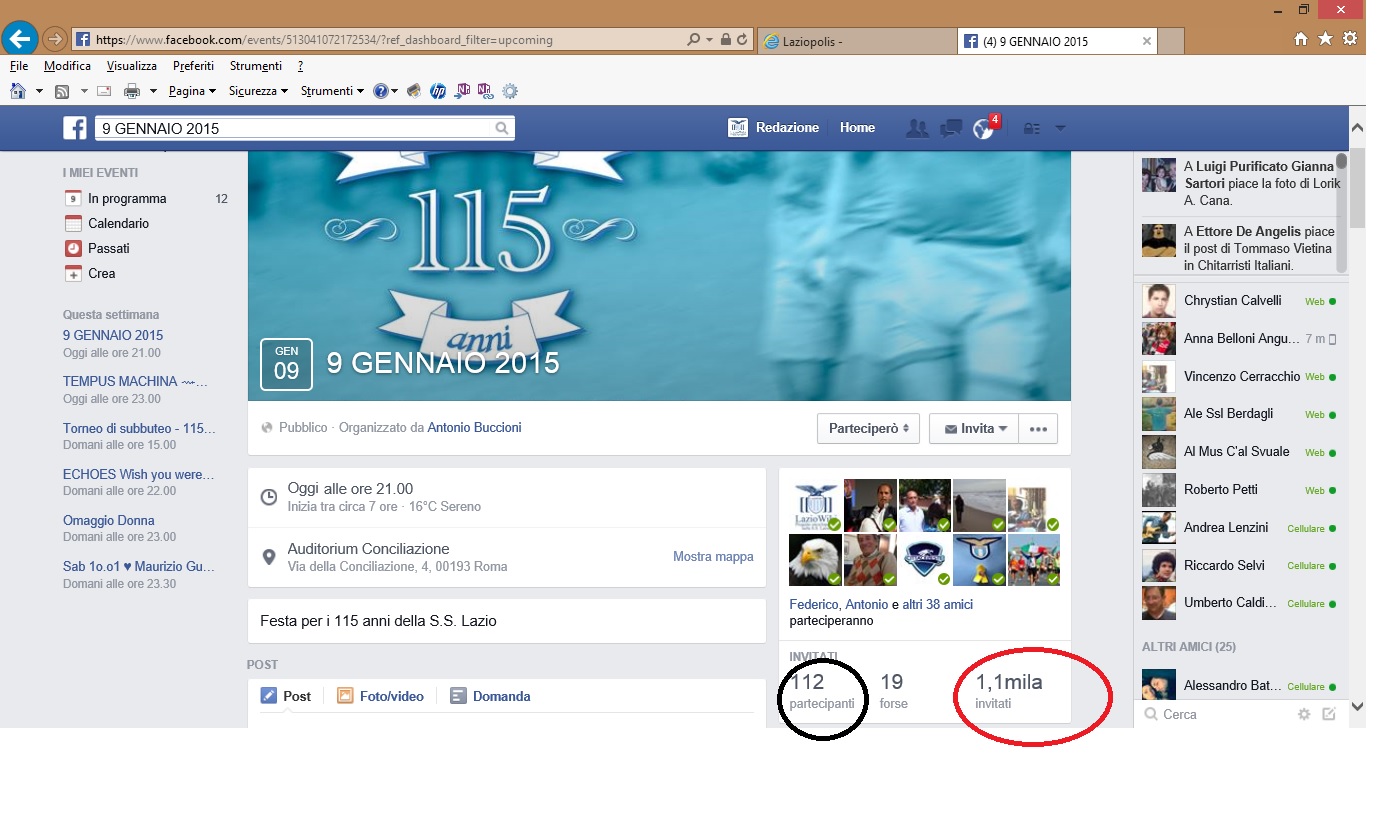This screenshot has width=1381, height=840.
Task: Click the browser back arrow button
Action: 20,40
